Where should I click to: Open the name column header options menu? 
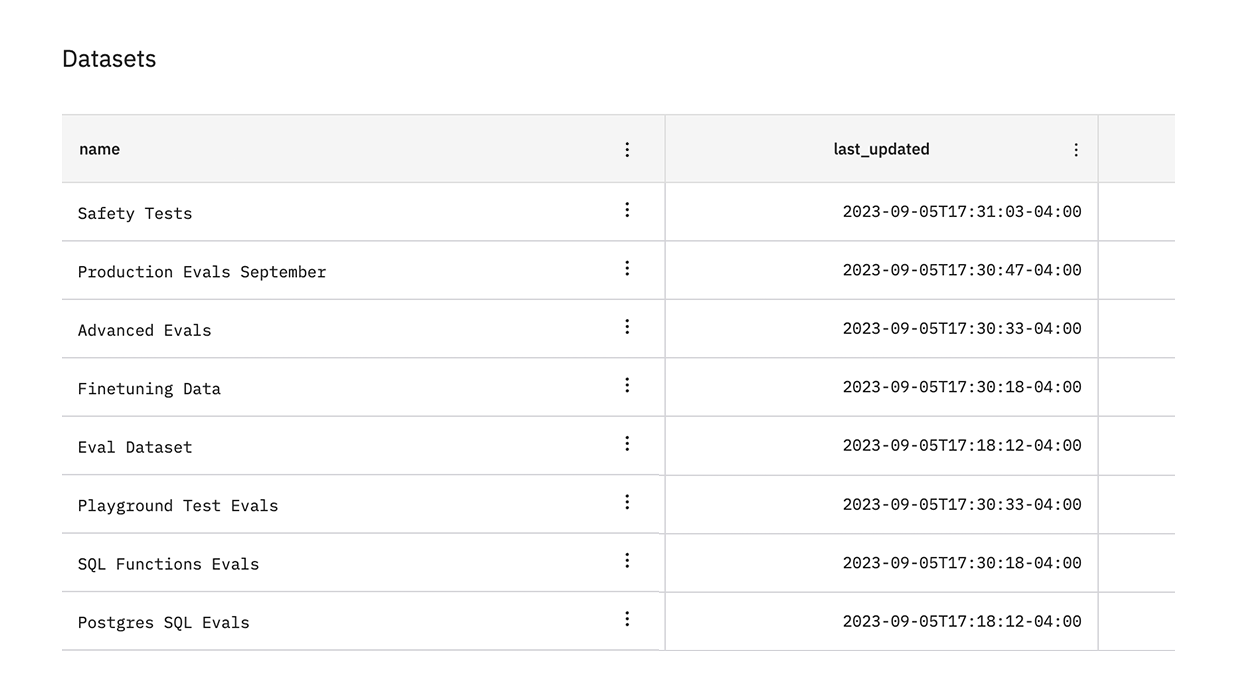click(627, 149)
